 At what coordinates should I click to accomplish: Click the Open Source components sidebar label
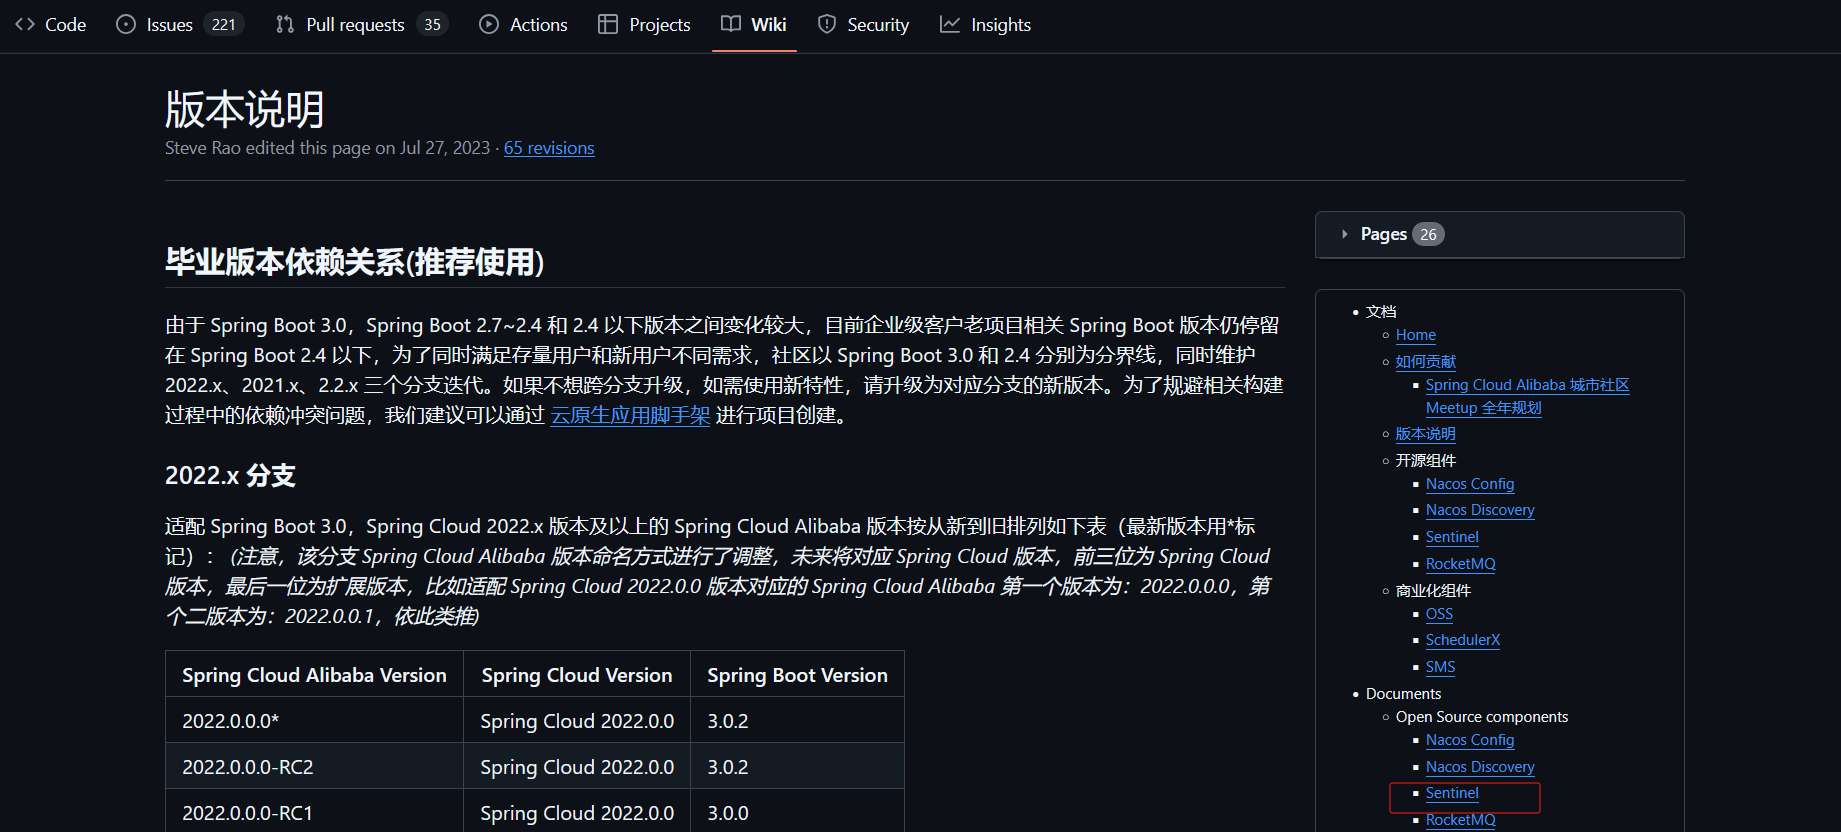click(1482, 717)
